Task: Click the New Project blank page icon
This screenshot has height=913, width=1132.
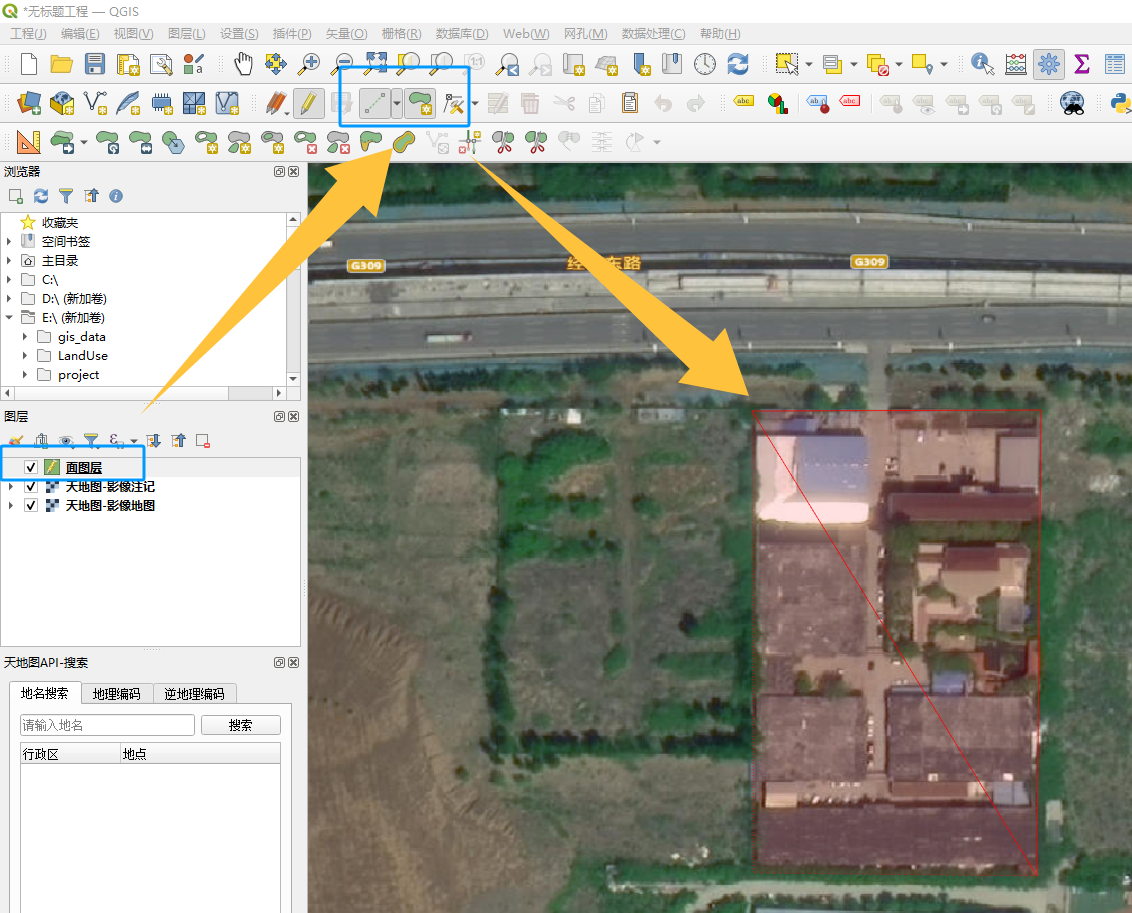Action: tap(29, 64)
